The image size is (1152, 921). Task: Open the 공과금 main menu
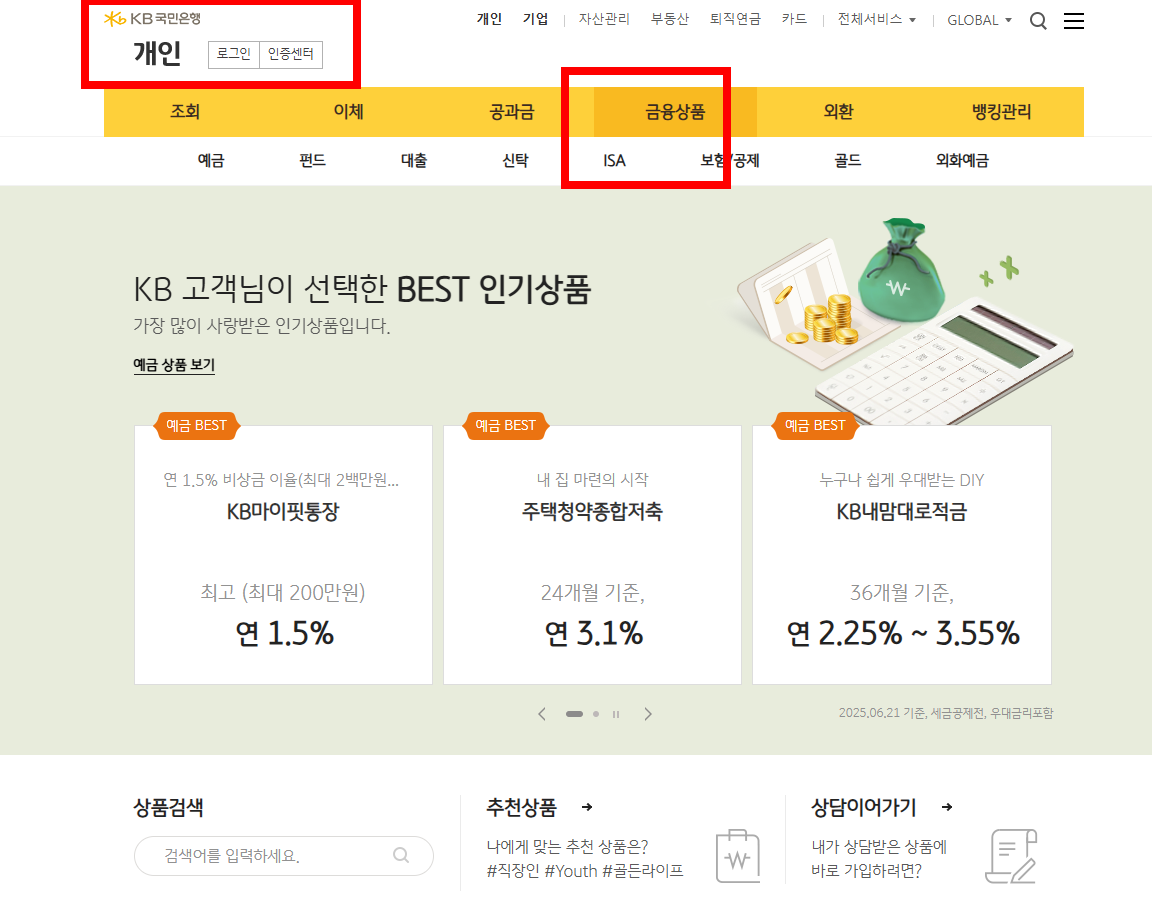[x=512, y=112]
